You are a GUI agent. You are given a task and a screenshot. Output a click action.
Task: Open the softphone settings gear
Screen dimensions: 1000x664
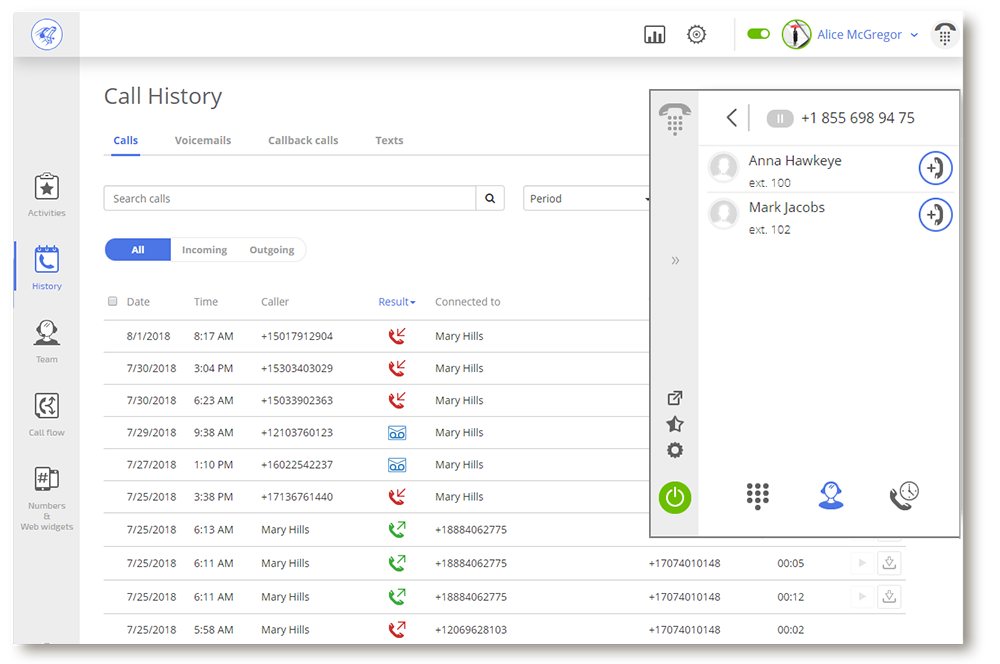coord(675,450)
